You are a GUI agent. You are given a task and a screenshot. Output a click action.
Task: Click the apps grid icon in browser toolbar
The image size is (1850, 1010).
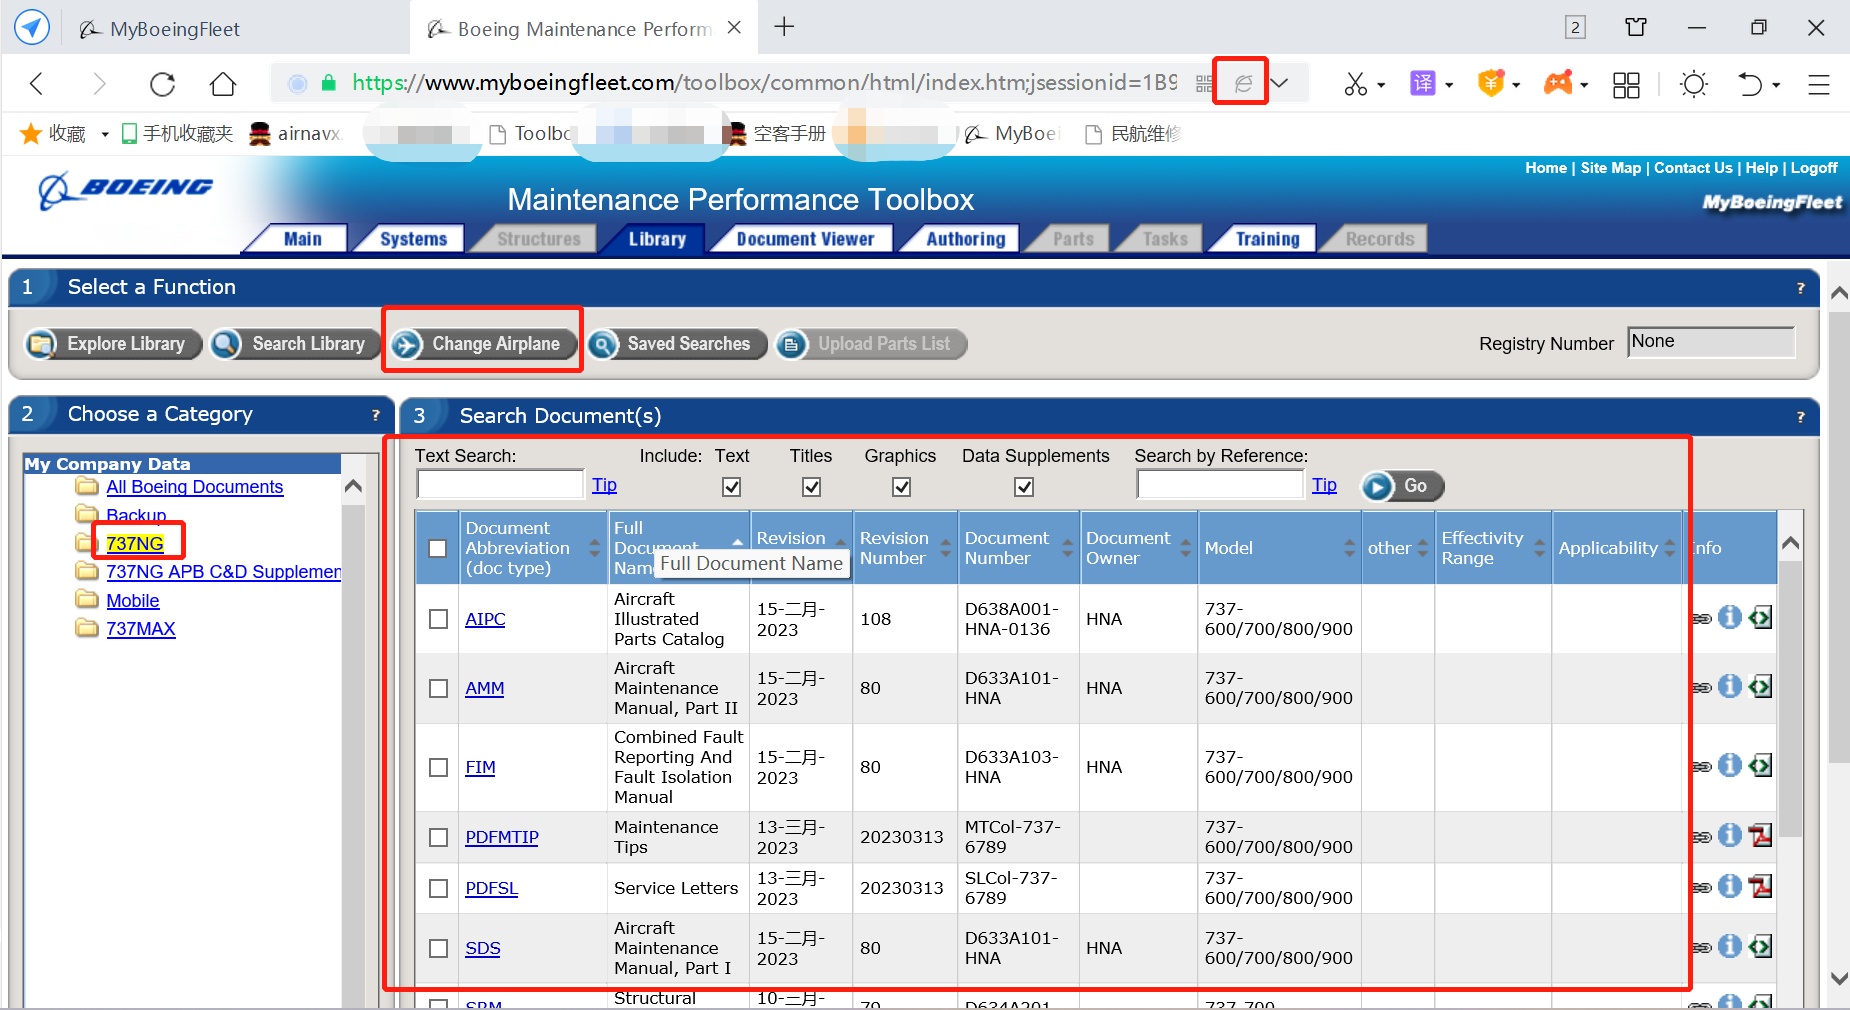[x=1626, y=85]
